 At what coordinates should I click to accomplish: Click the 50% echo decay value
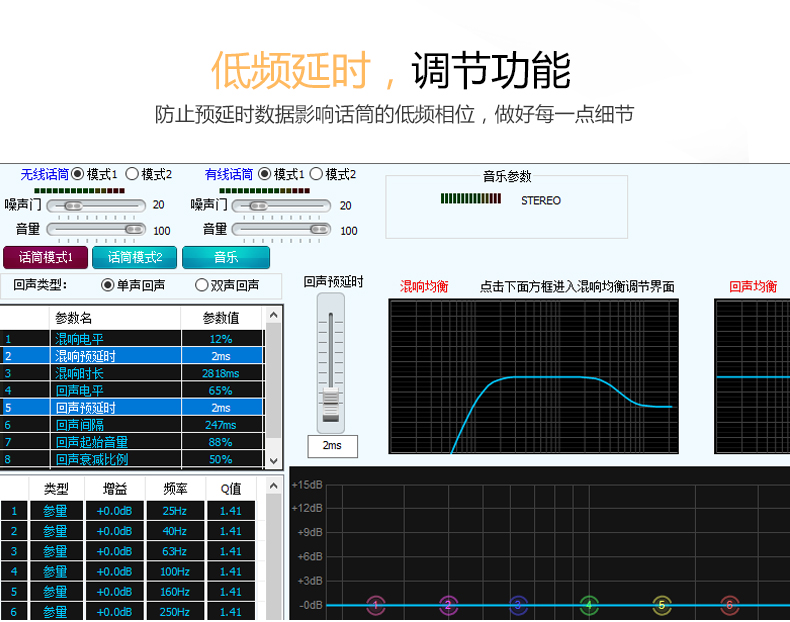click(221, 459)
